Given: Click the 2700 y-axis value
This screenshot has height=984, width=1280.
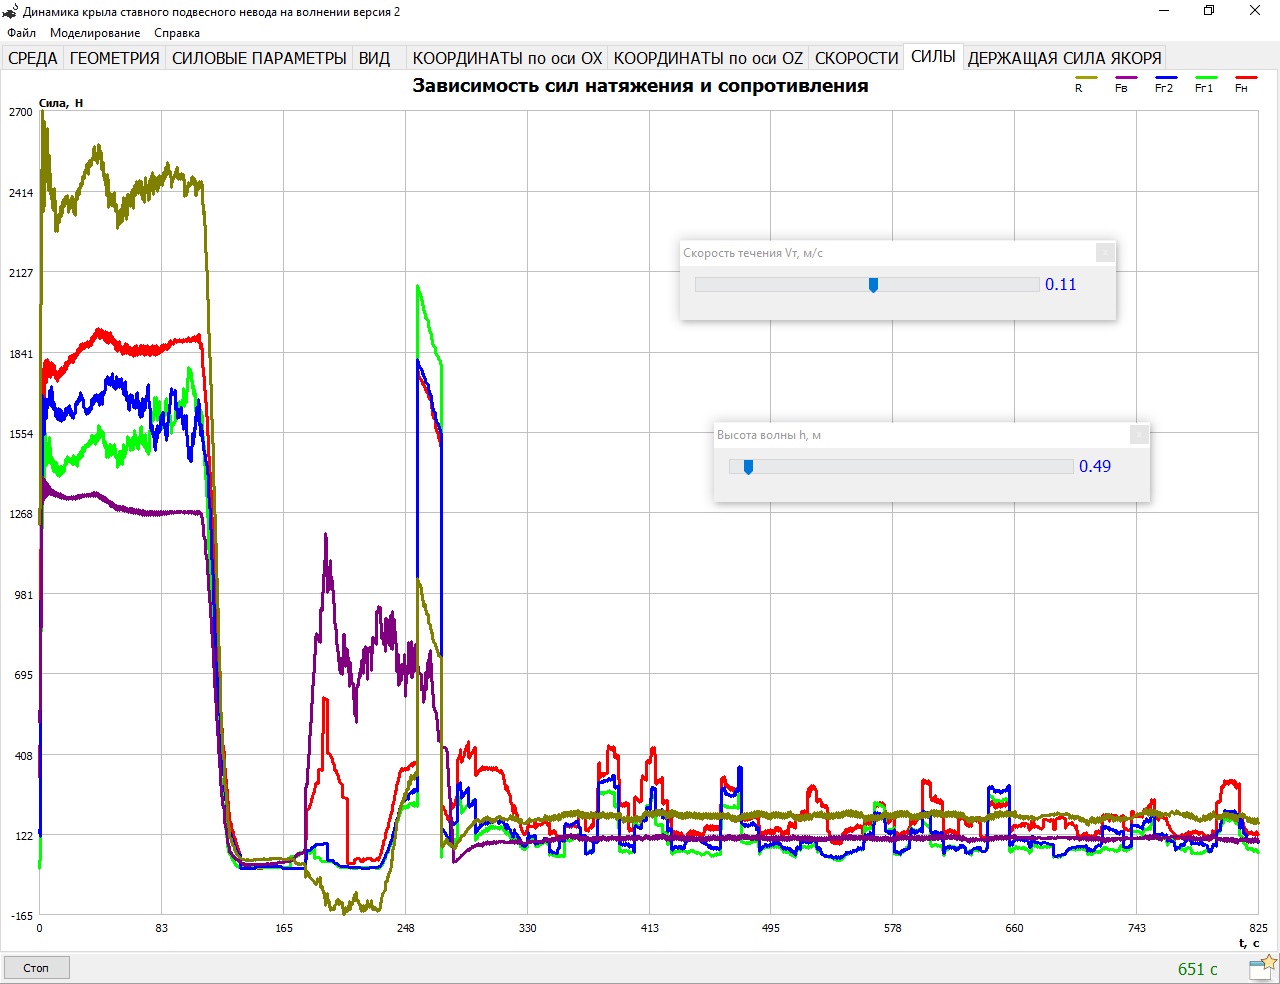Looking at the screenshot, I should [x=21, y=112].
